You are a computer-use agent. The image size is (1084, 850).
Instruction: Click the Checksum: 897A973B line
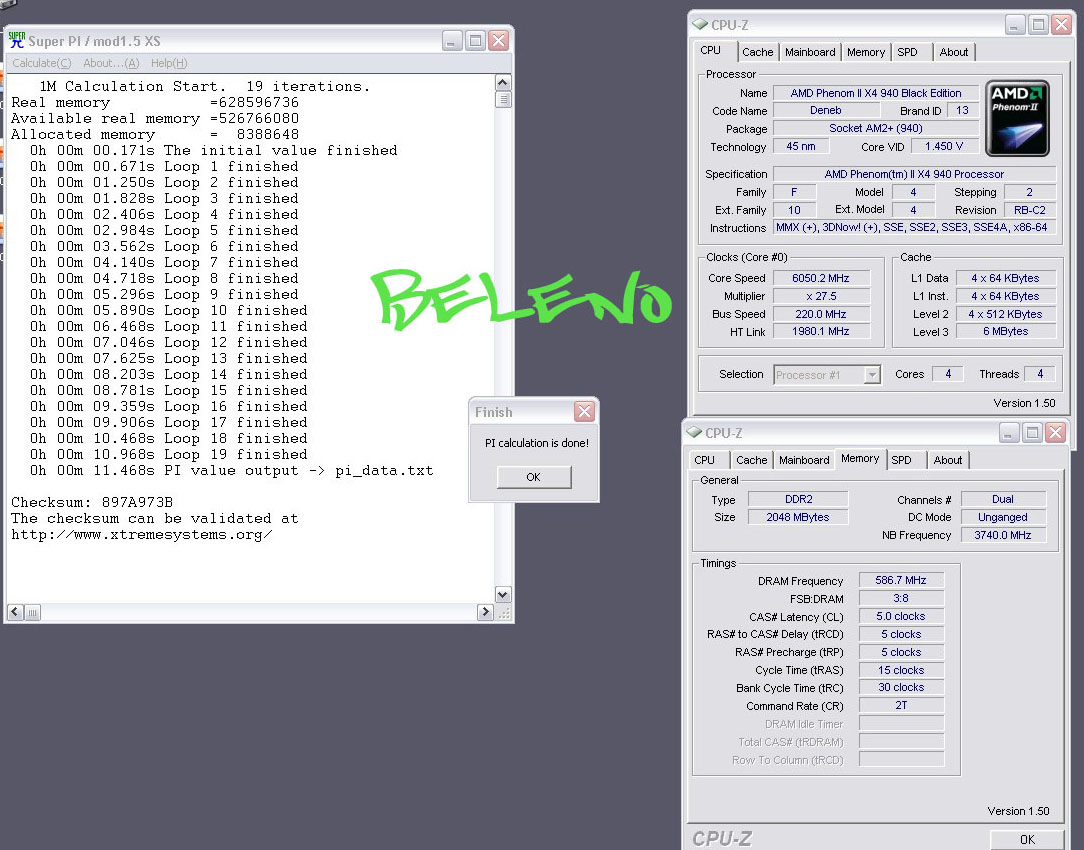point(92,502)
